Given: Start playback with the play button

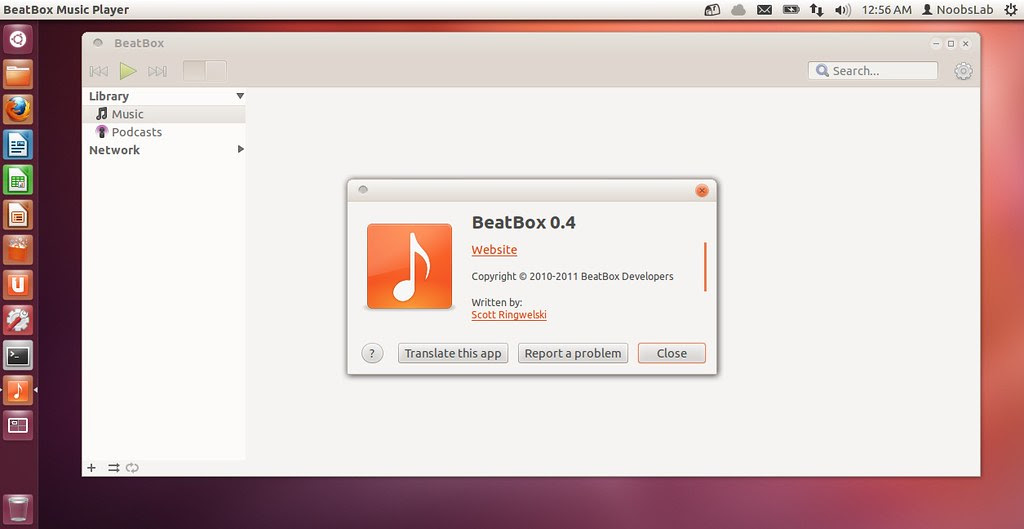Looking at the screenshot, I should click(128, 71).
